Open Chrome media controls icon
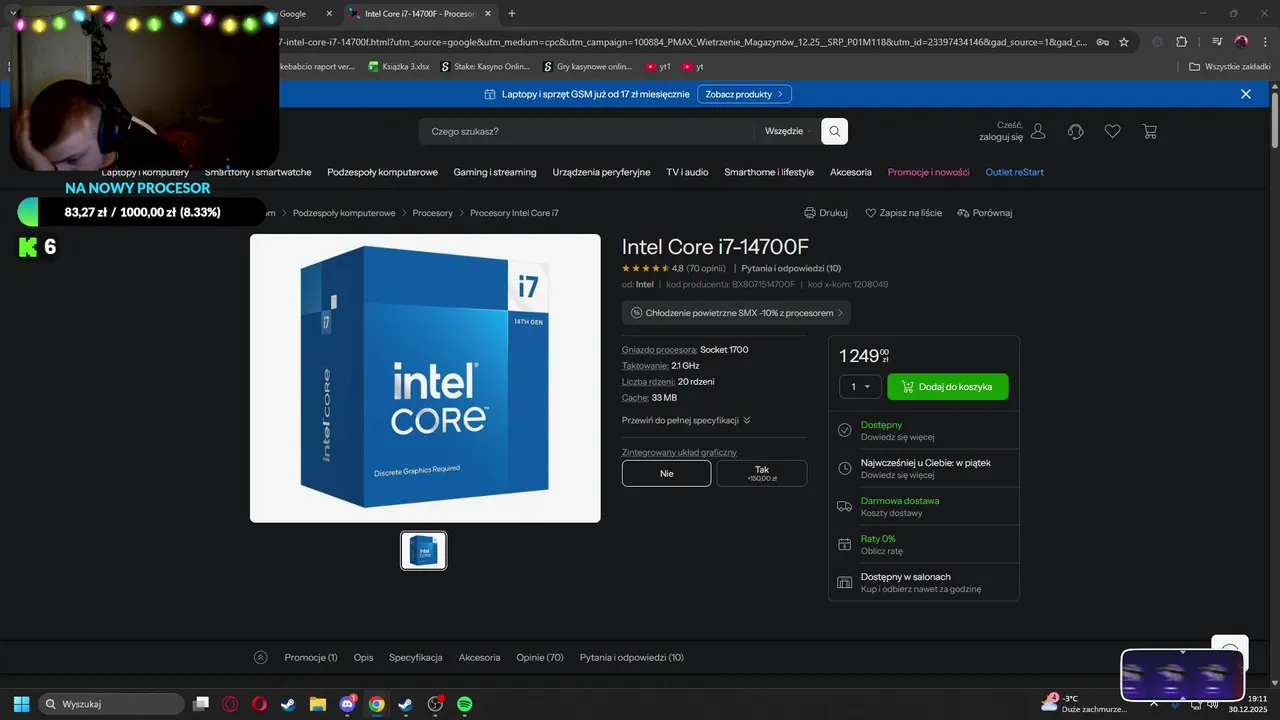 tap(1217, 42)
